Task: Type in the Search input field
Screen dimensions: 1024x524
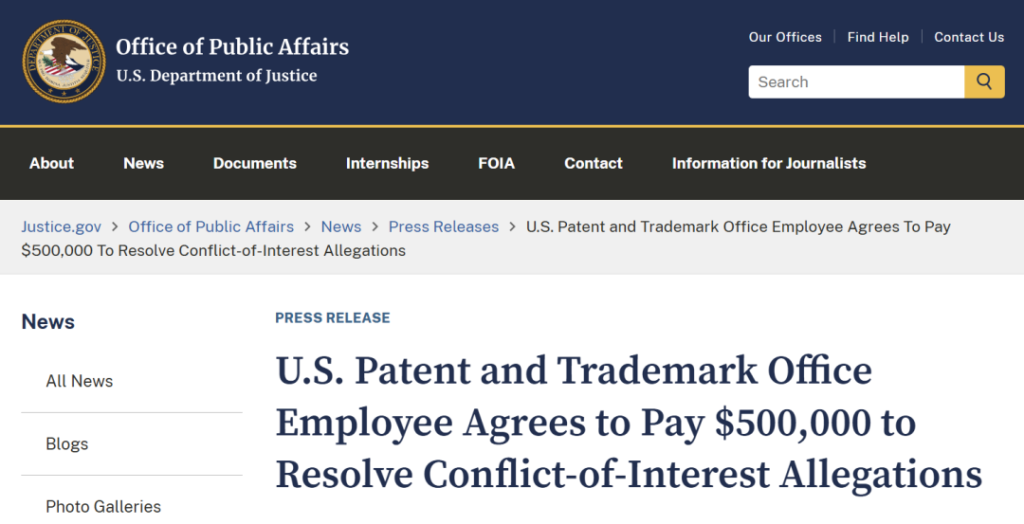Action: 856,82
